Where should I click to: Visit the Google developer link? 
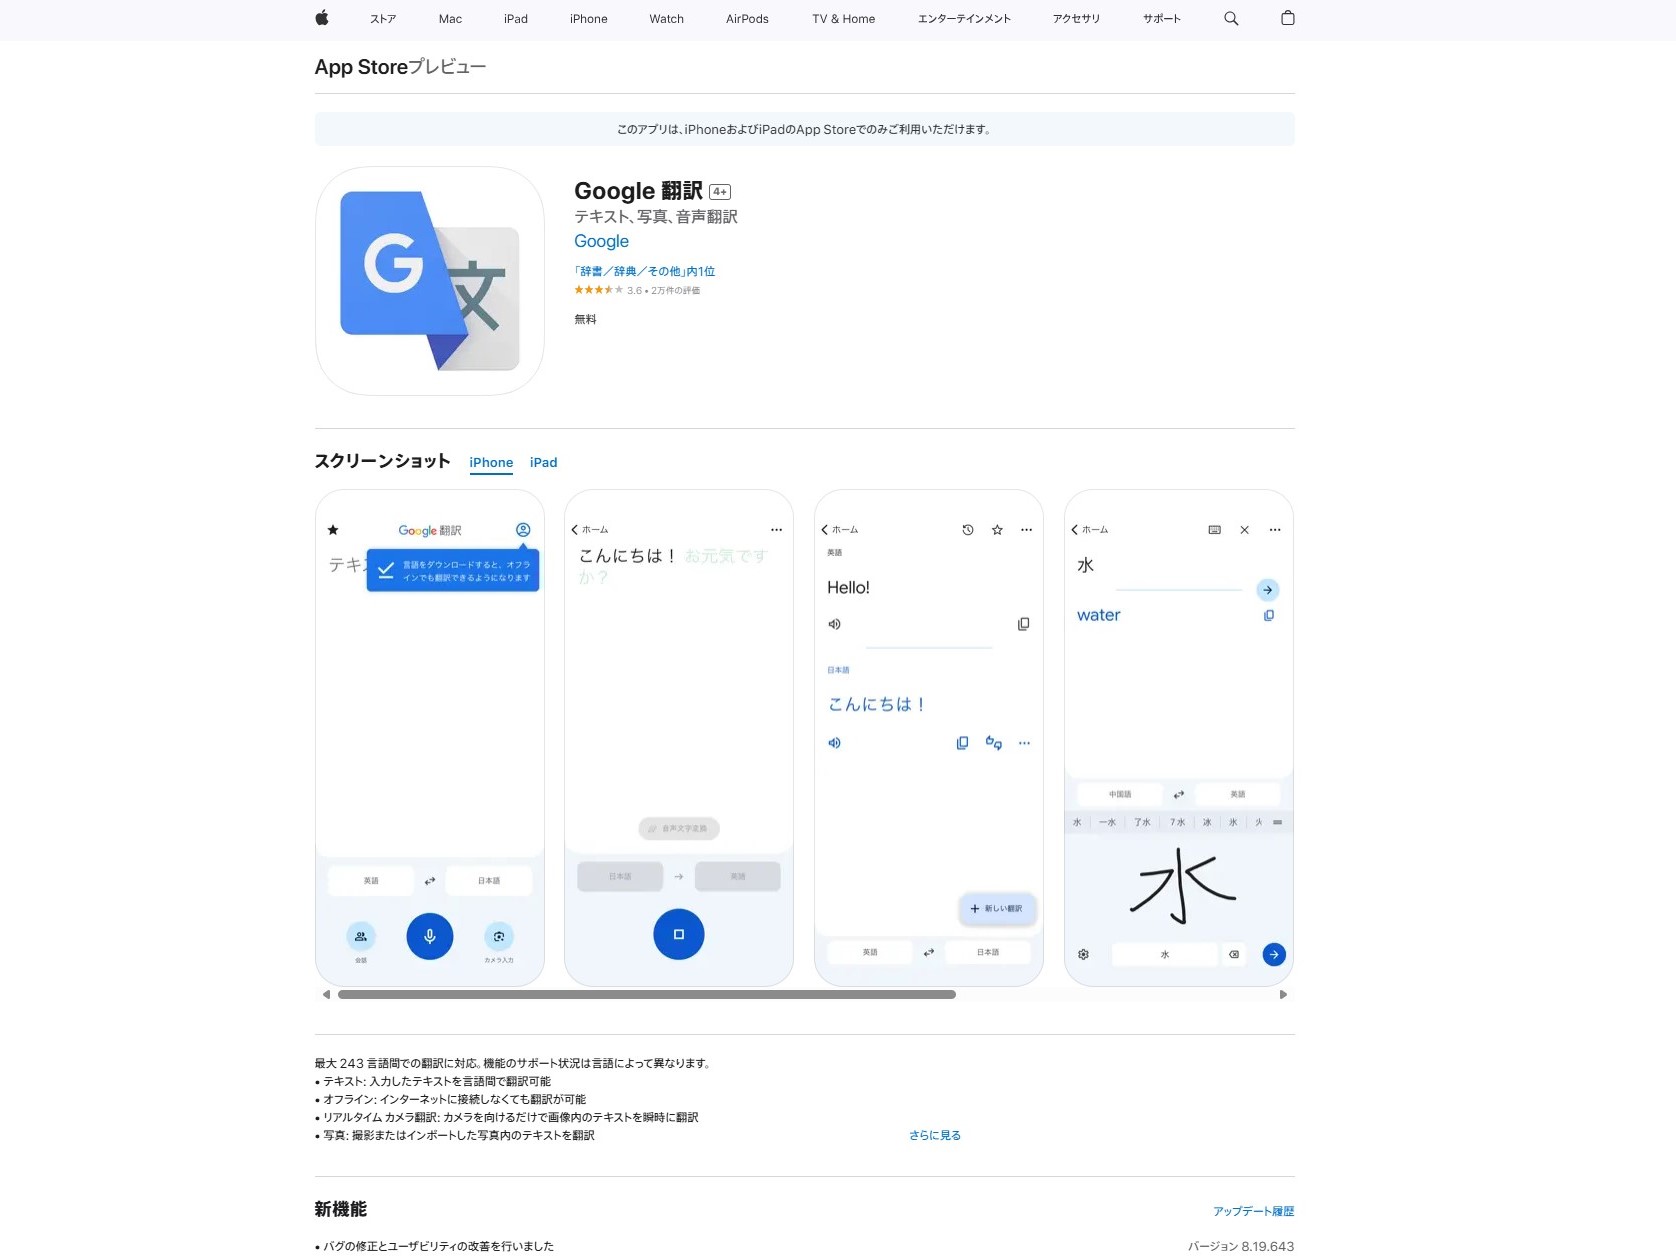click(x=600, y=241)
